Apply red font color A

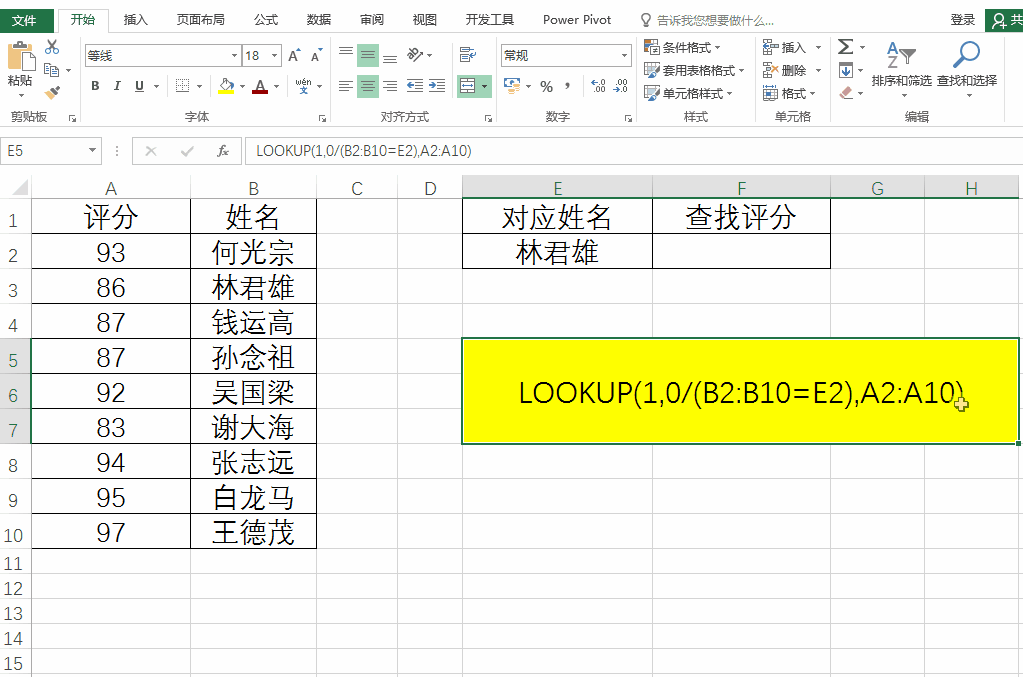pyautogui.click(x=260, y=85)
